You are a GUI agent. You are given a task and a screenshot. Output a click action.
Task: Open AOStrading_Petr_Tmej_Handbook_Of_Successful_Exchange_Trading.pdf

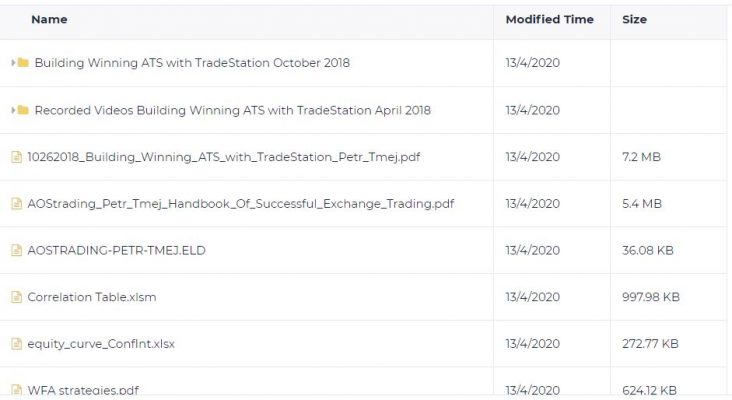[240, 204]
